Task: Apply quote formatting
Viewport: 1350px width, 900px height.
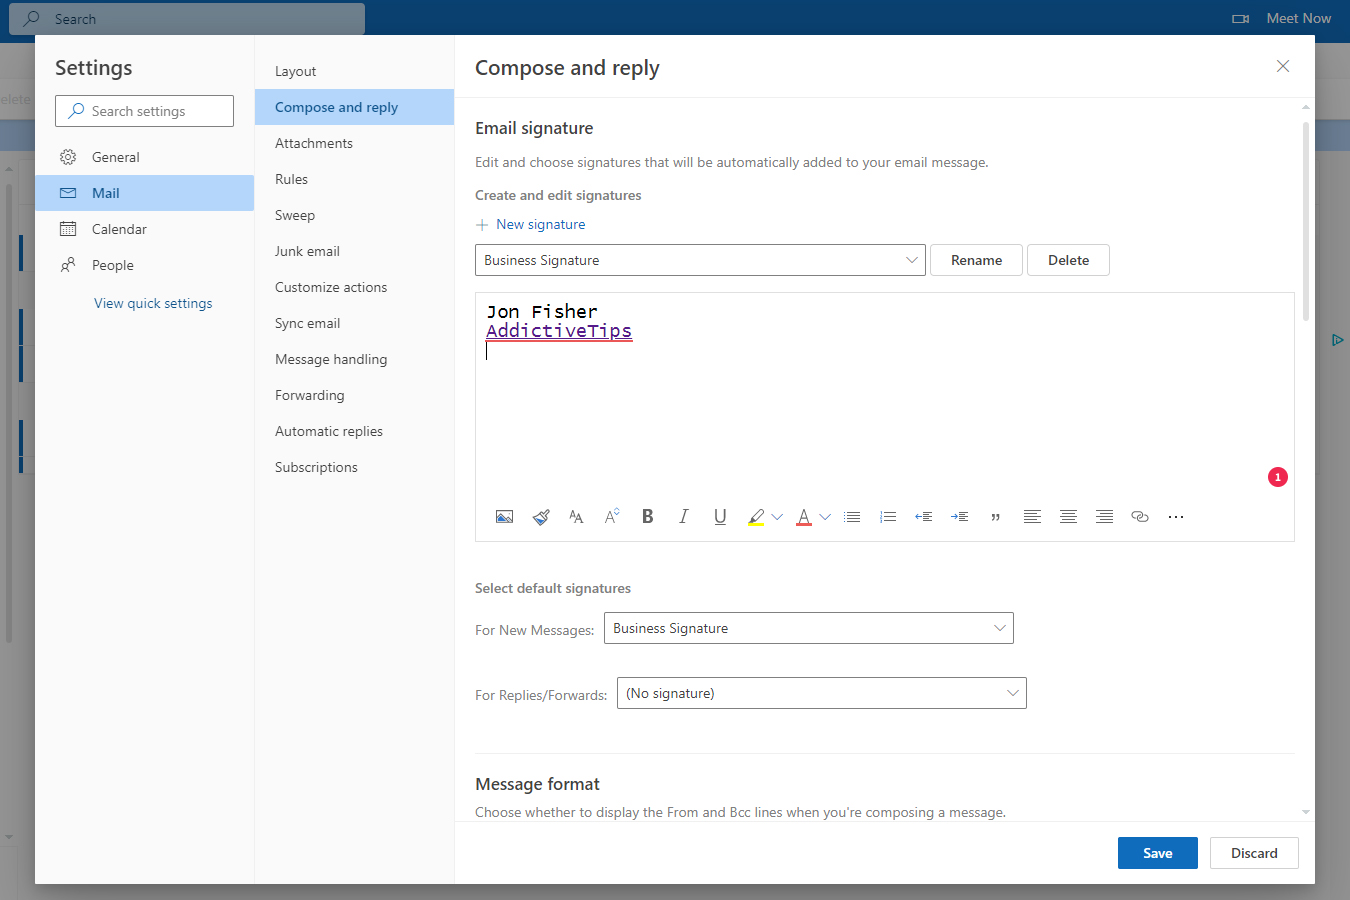Action: 996,517
